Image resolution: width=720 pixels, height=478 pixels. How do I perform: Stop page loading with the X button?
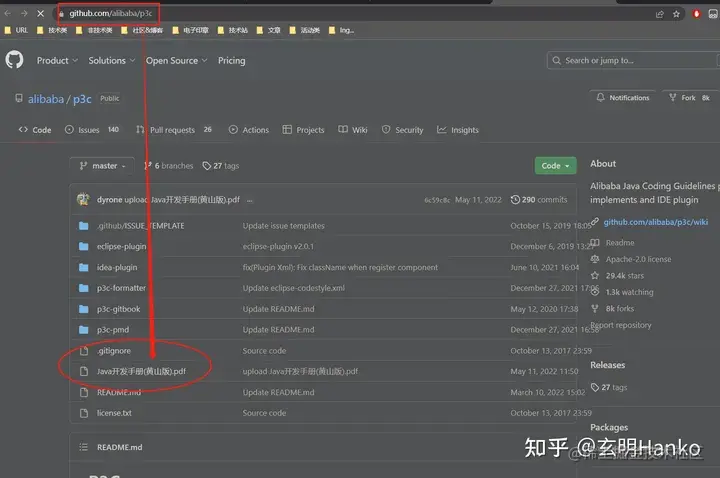40,14
